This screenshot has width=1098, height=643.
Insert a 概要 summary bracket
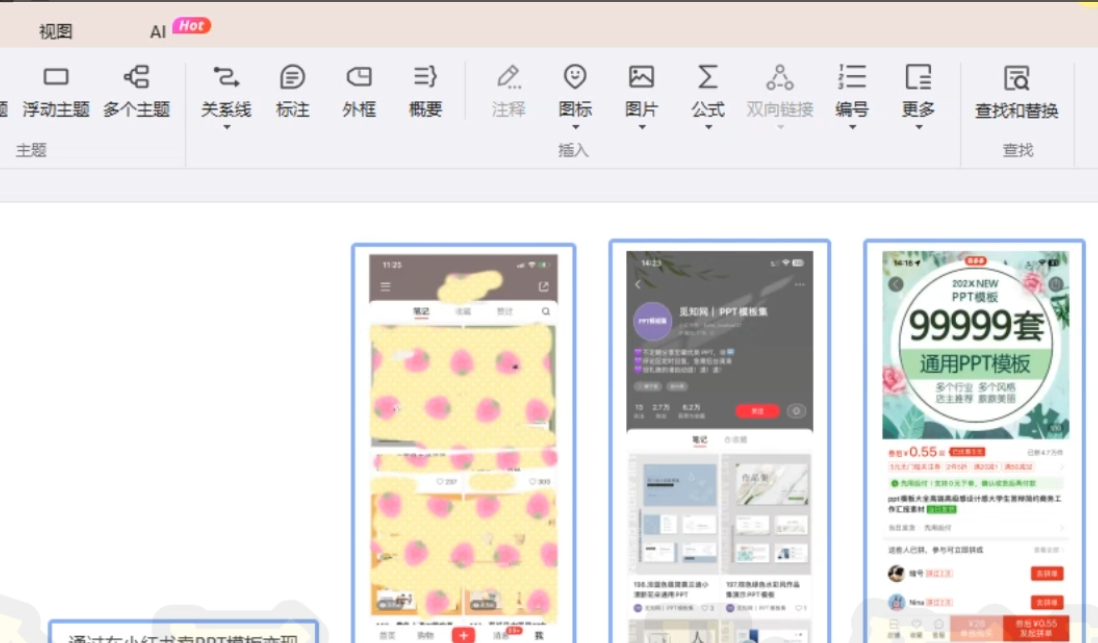click(425, 78)
